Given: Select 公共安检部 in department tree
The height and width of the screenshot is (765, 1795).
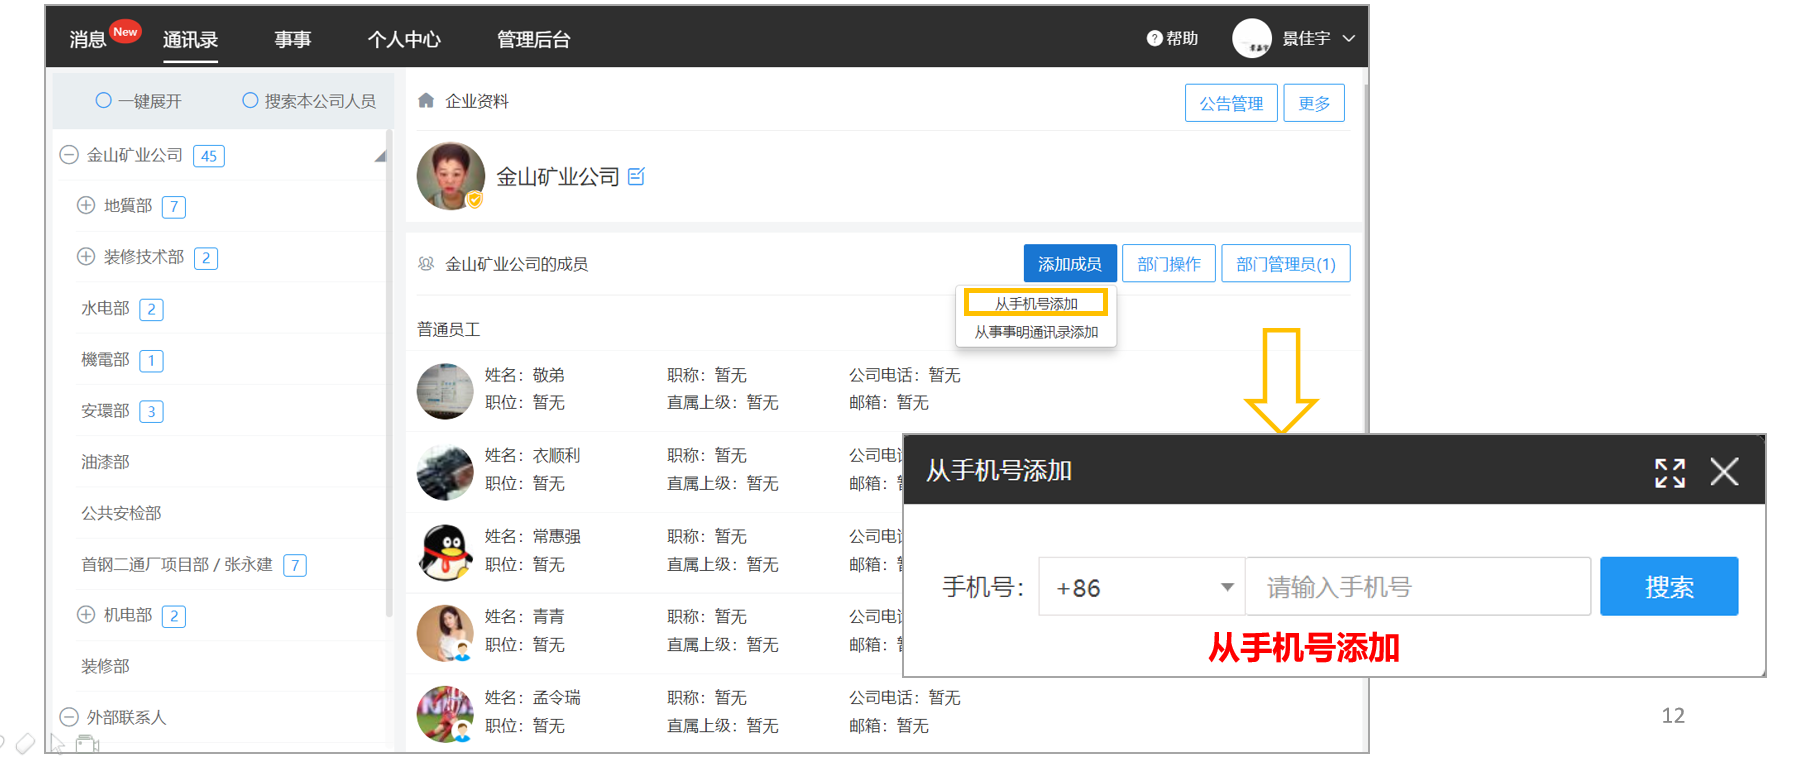Looking at the screenshot, I should tap(121, 512).
